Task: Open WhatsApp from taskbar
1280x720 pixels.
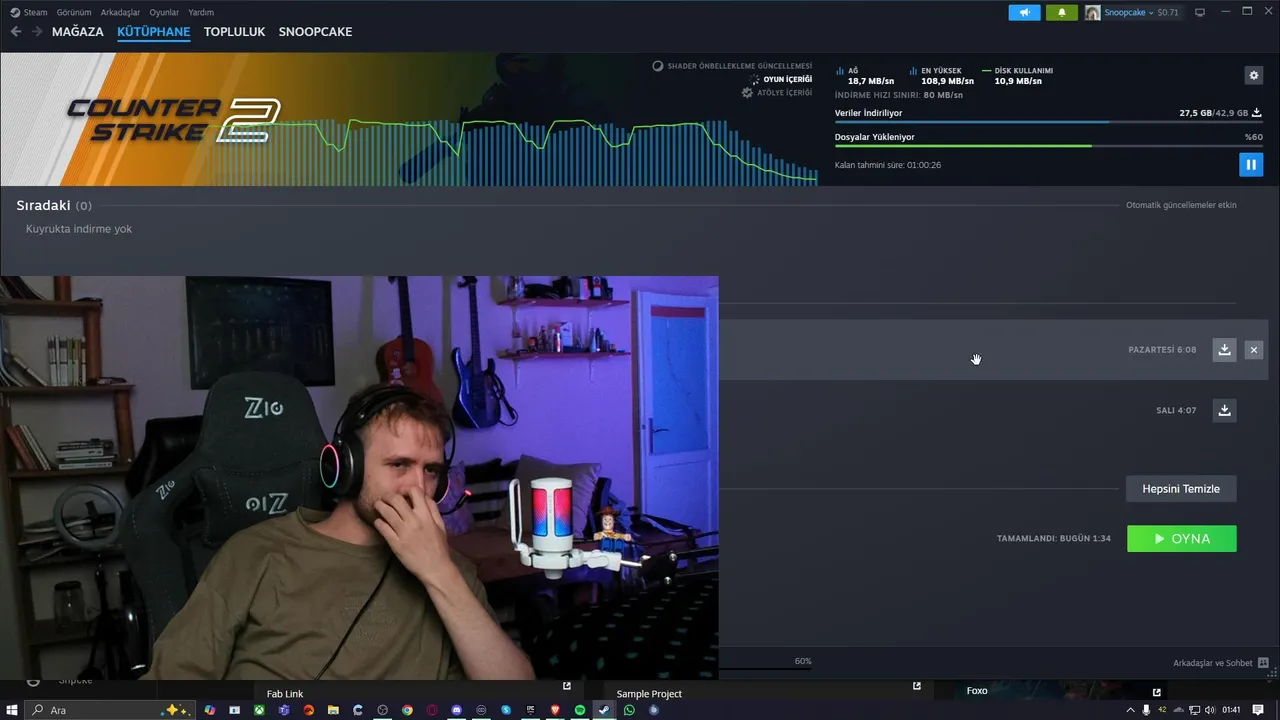Action: 629,710
